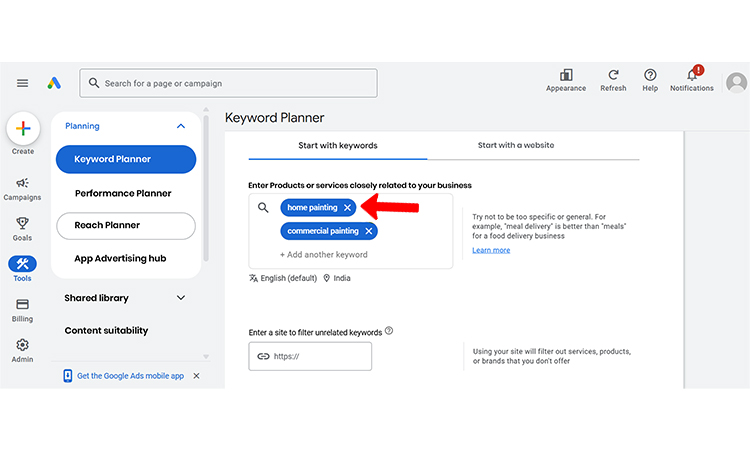Image resolution: width=750 pixels, height=450 pixels.
Task: Click the 'Try not to be too specific' hint text
Action: pyautogui.click(x=549, y=226)
